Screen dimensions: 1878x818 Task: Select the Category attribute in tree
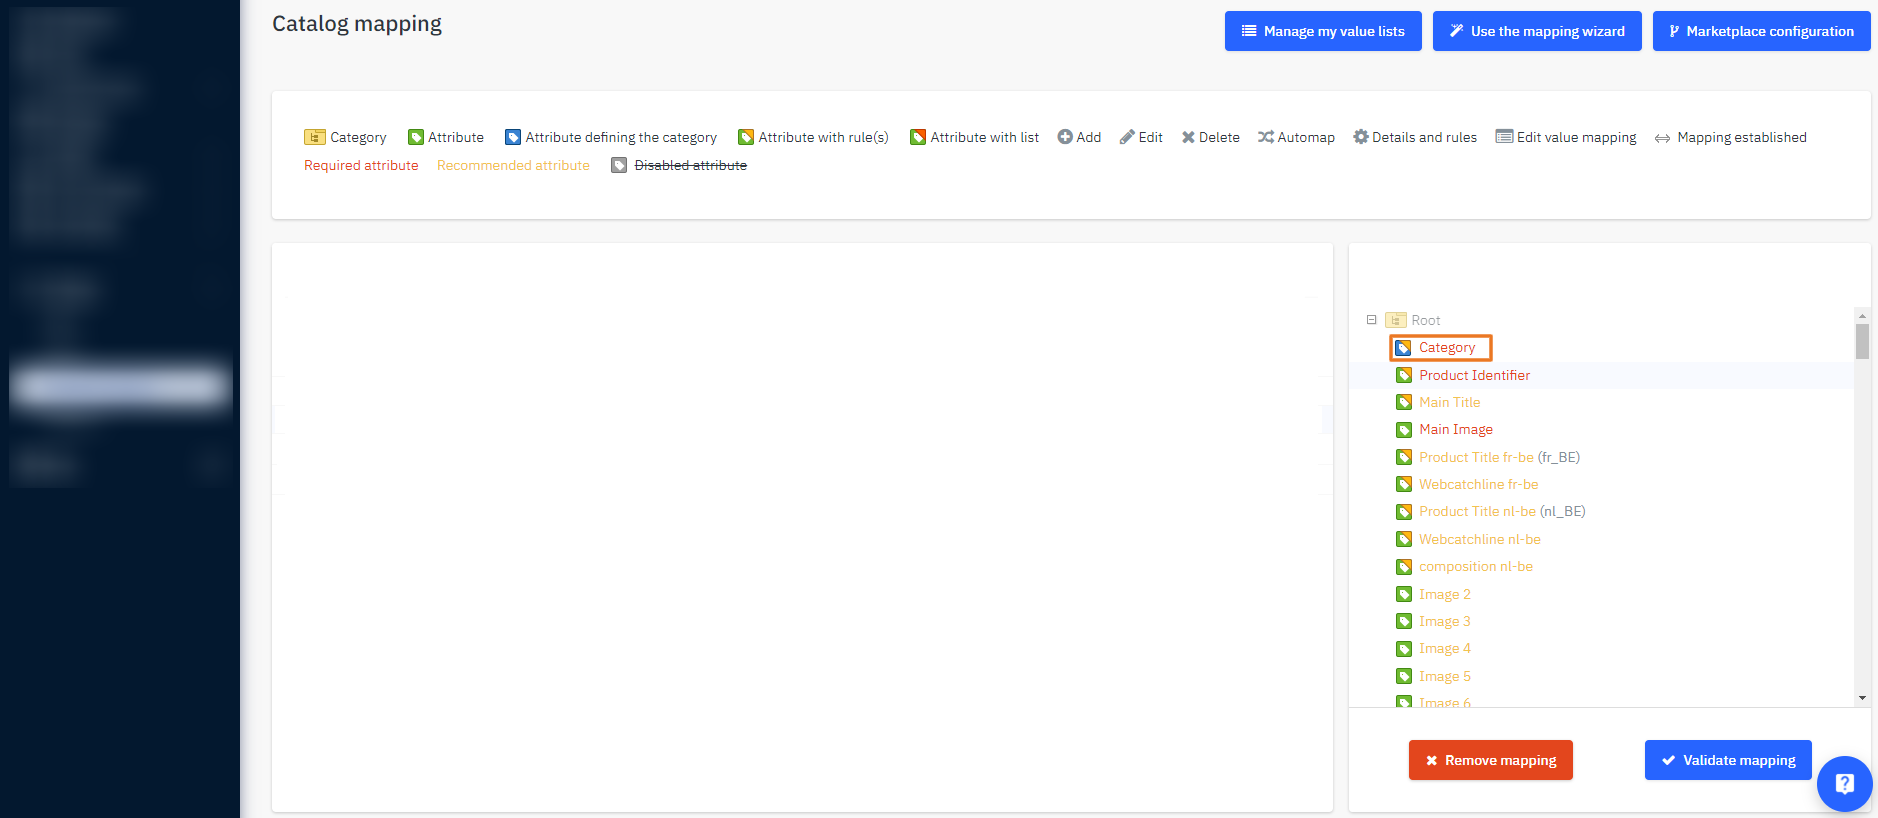click(1446, 348)
